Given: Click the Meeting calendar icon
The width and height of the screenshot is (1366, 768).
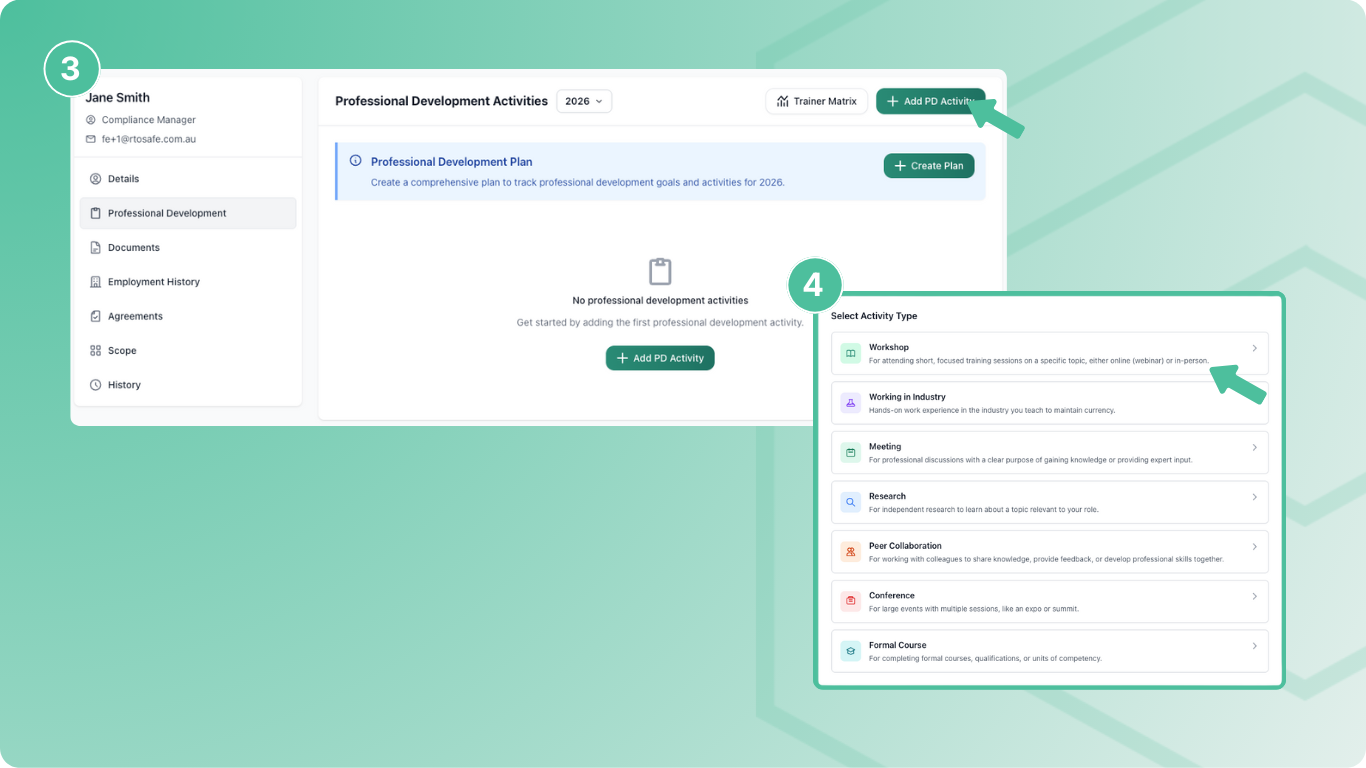Looking at the screenshot, I should point(850,453).
